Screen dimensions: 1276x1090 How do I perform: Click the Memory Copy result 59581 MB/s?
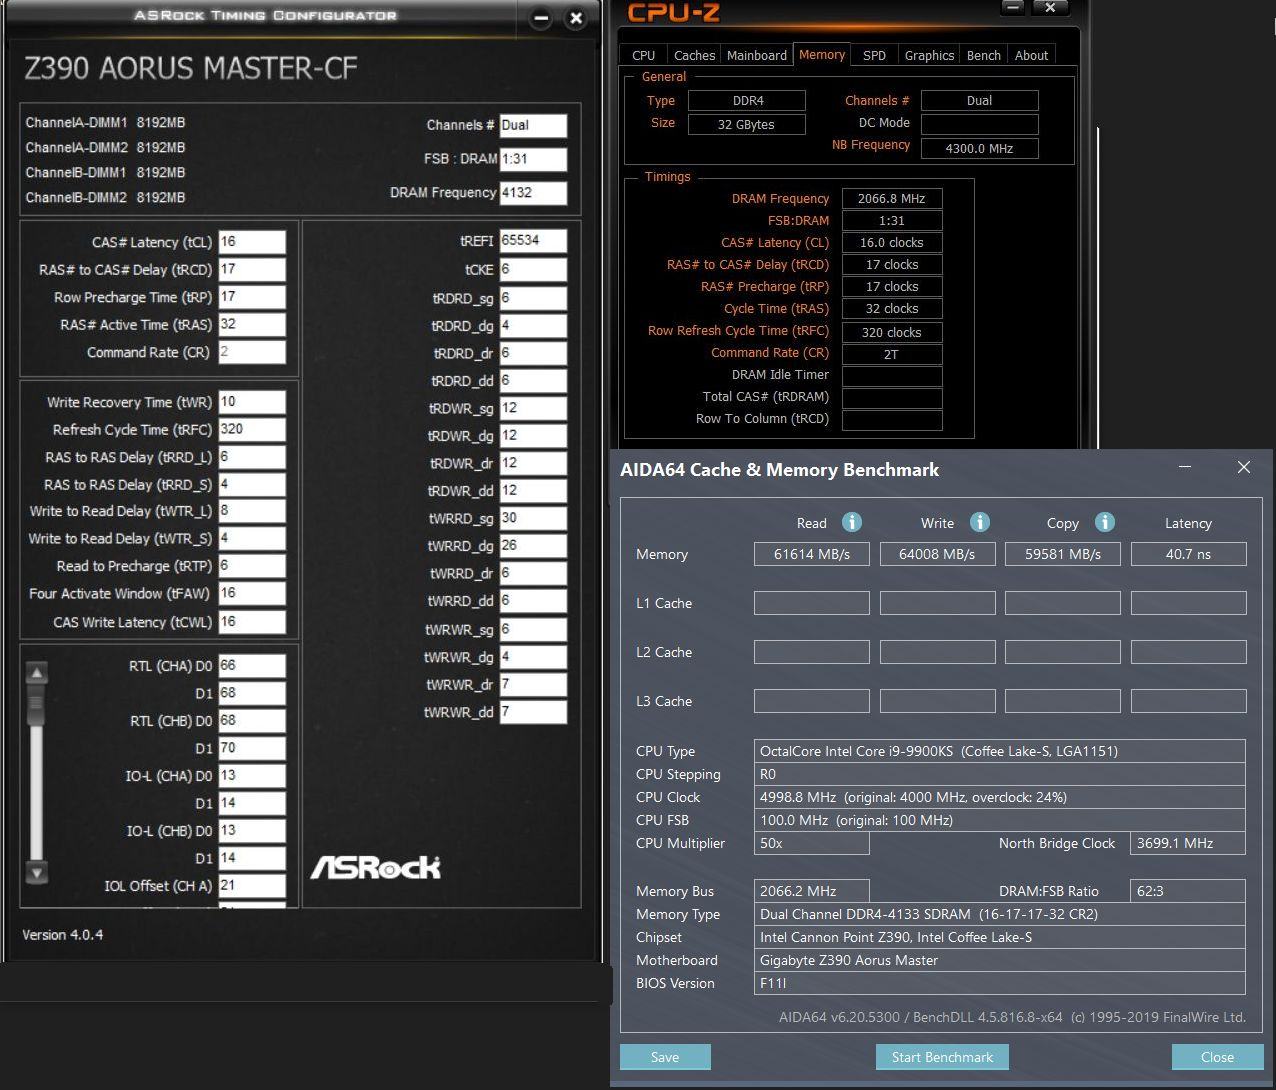pyautogui.click(x=1063, y=554)
